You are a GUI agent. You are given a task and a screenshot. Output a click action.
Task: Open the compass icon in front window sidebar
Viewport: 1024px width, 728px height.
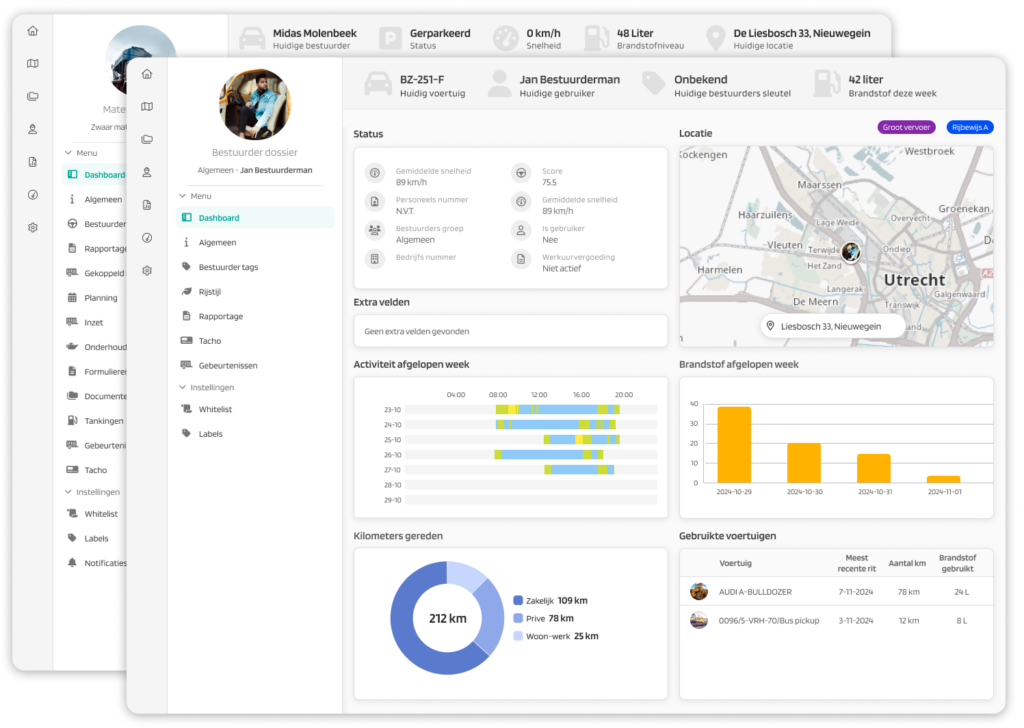pyautogui.click(x=147, y=238)
